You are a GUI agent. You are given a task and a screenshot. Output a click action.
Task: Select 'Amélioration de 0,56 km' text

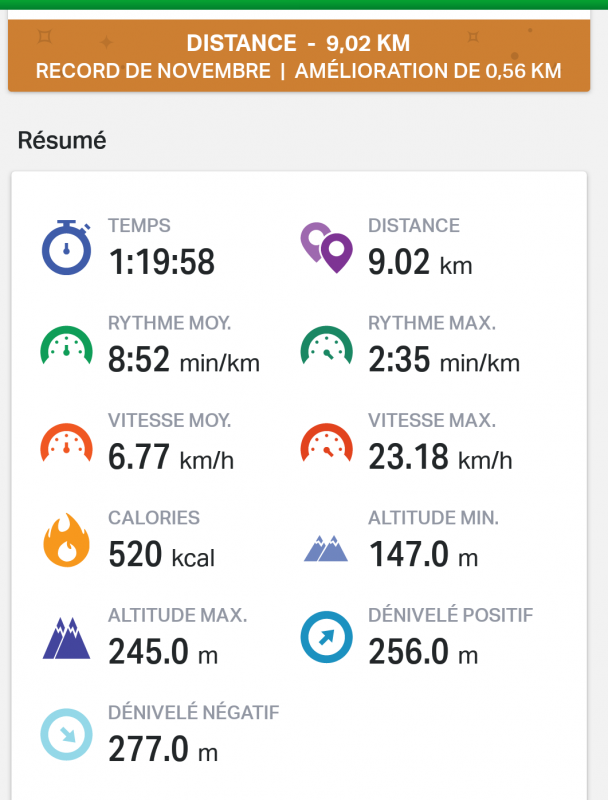[428, 71]
